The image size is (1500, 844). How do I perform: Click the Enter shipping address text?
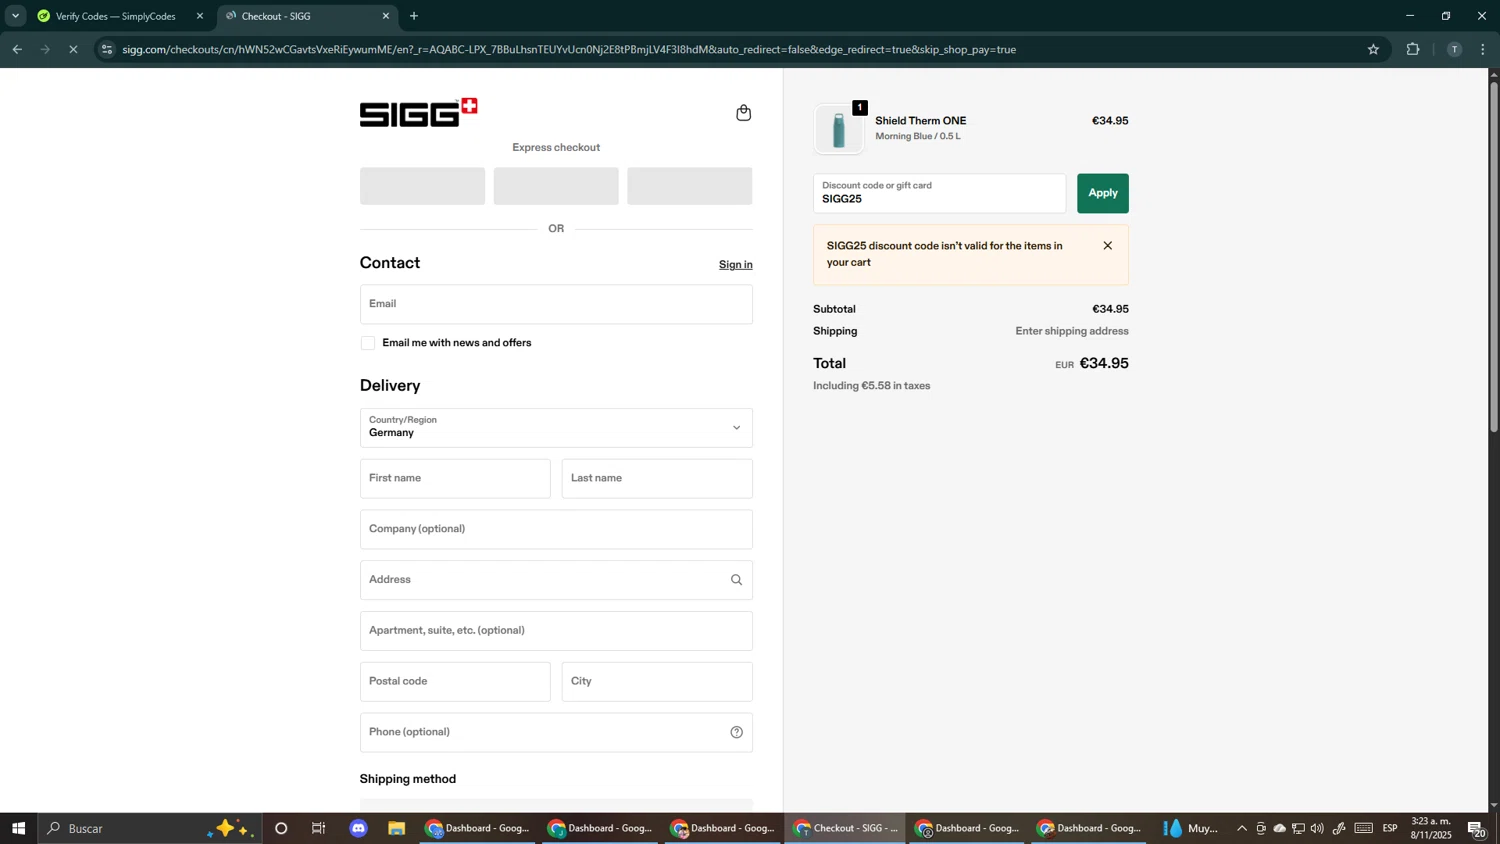pyautogui.click(x=1072, y=332)
